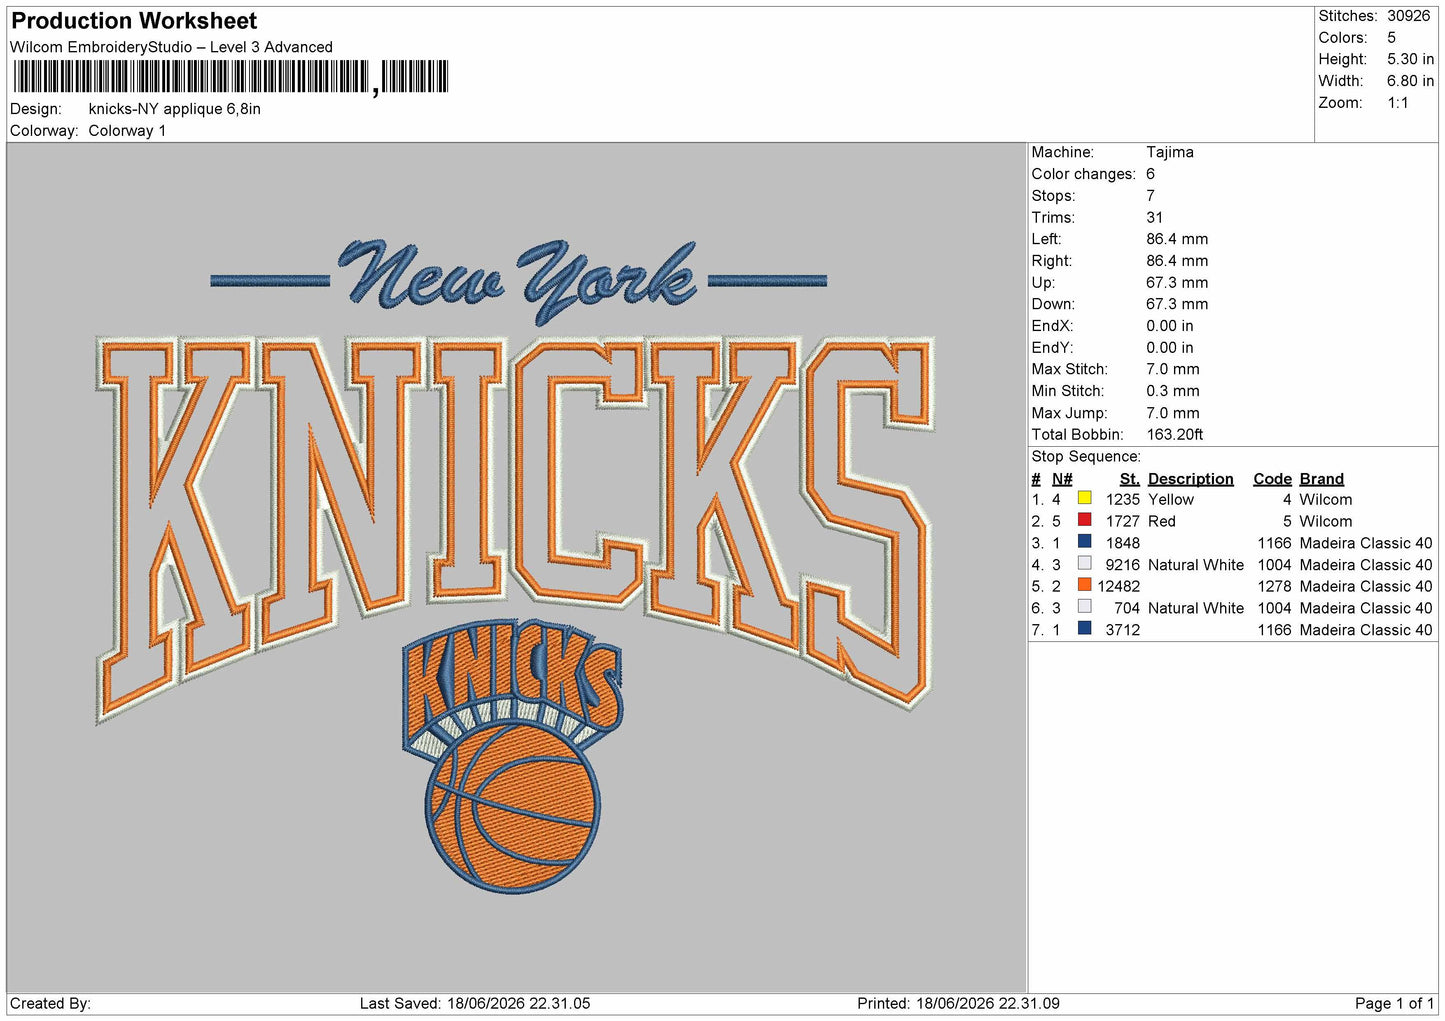Click the Width value 6.80 in
This screenshot has width=1445, height=1021.
1410,81
